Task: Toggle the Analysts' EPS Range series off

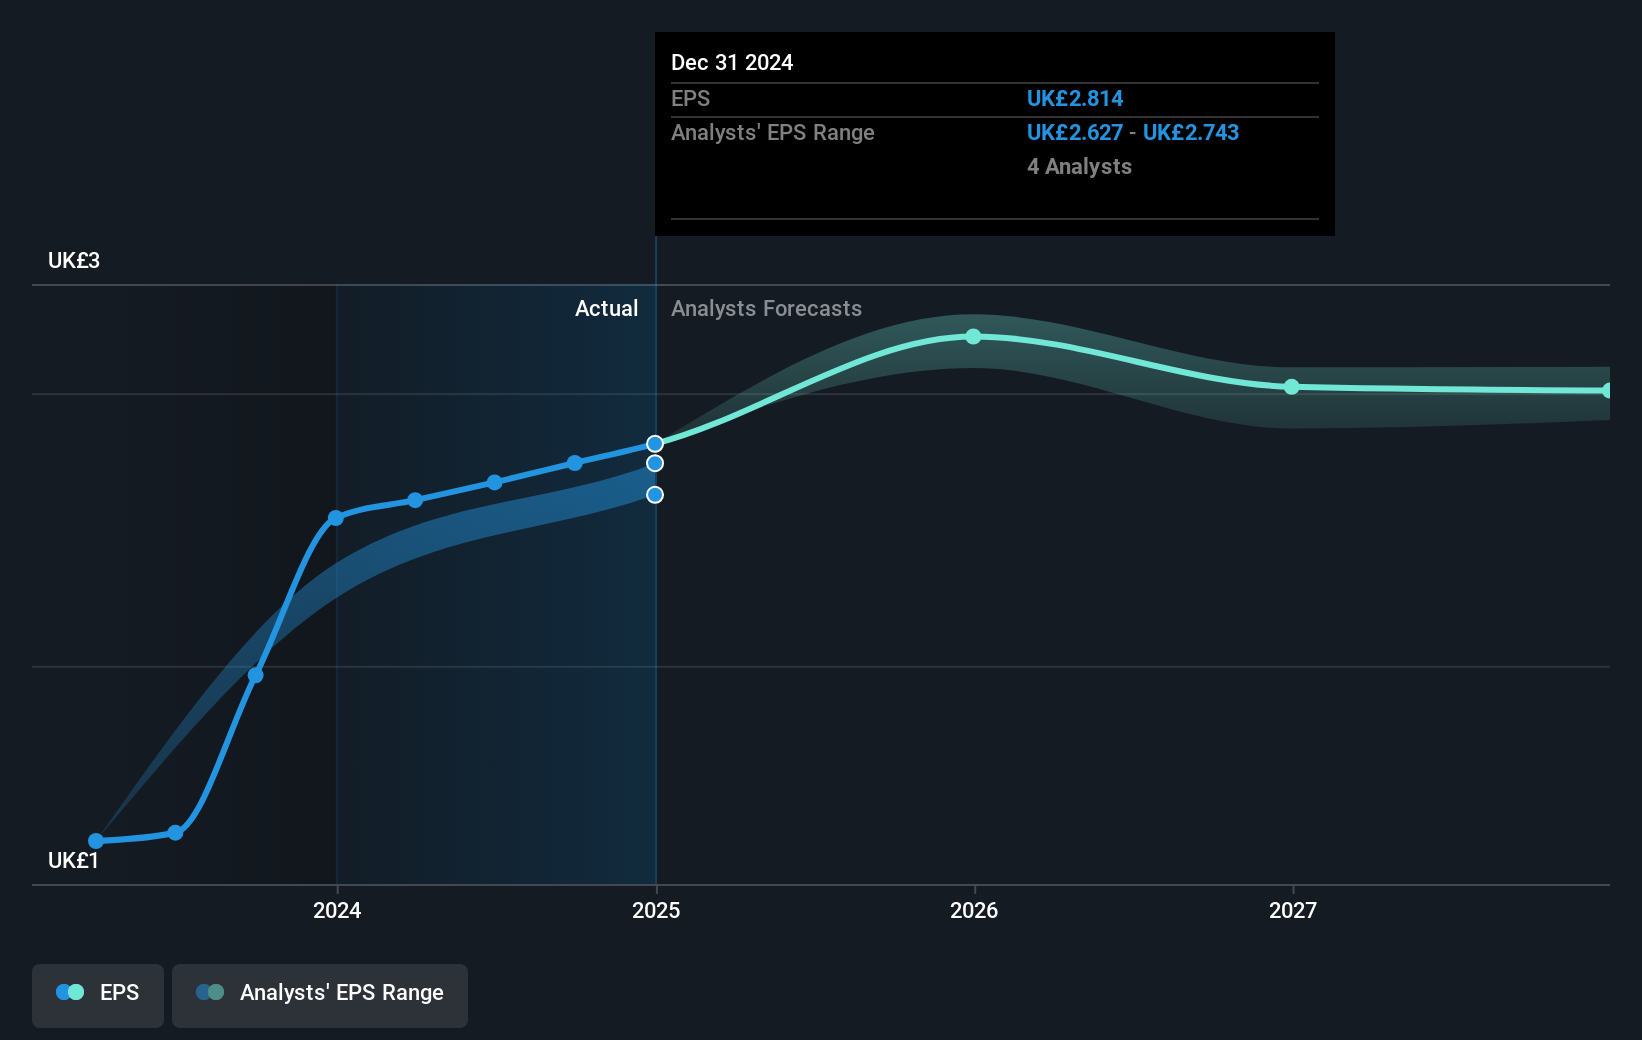Action: tap(319, 992)
